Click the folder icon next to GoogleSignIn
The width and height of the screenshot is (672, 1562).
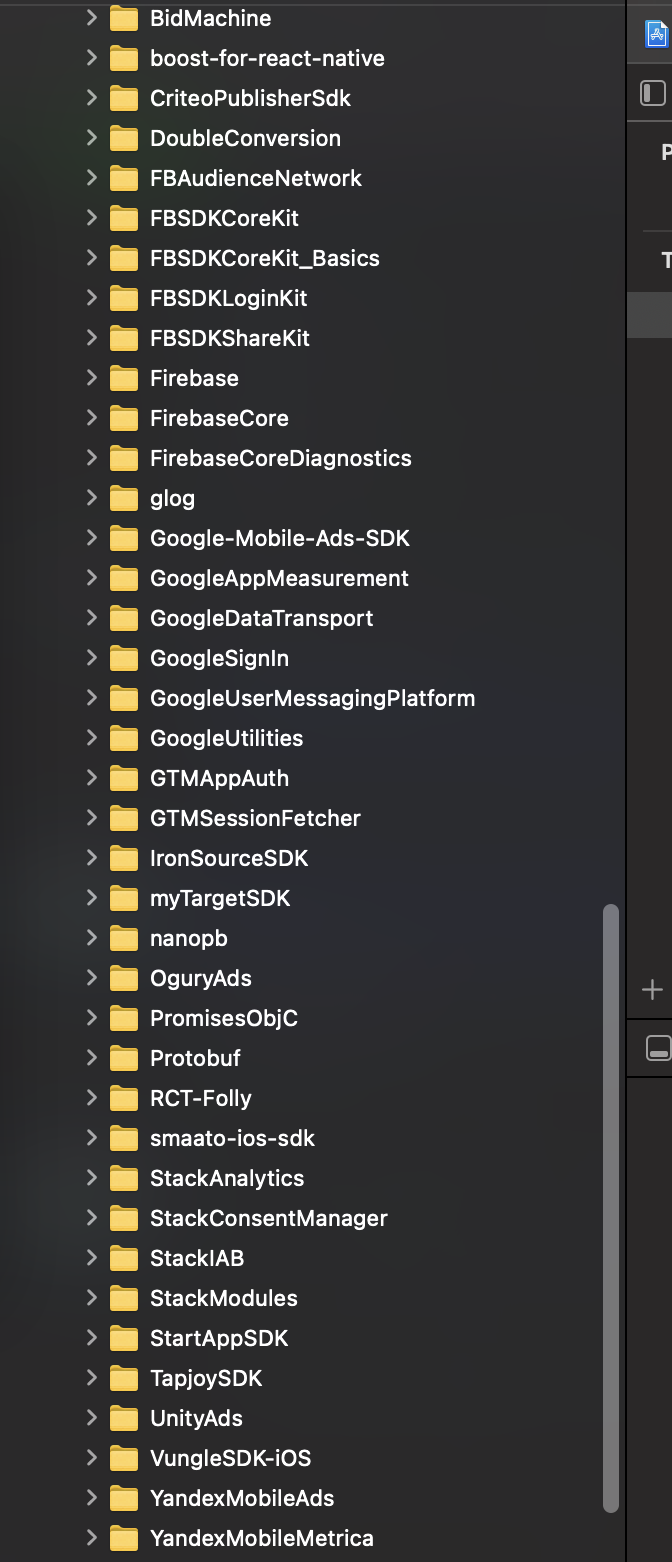pos(121,658)
